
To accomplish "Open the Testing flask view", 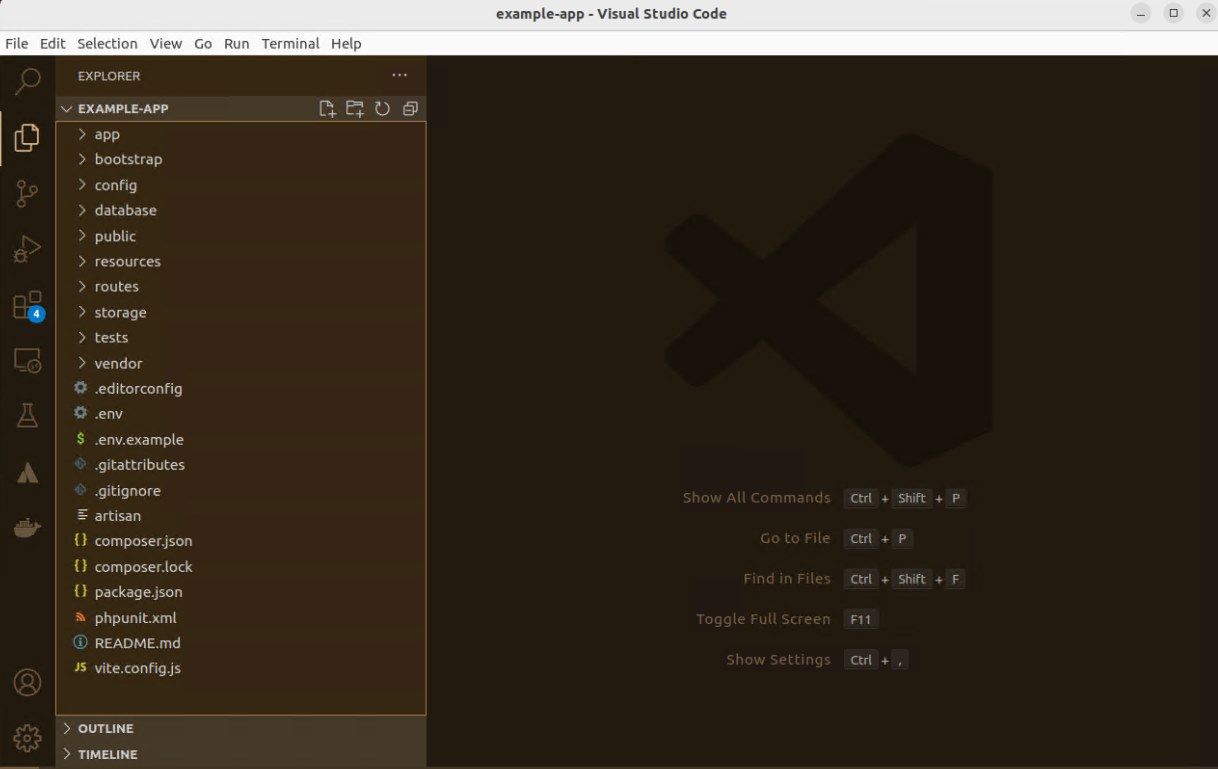I will click(x=28, y=416).
